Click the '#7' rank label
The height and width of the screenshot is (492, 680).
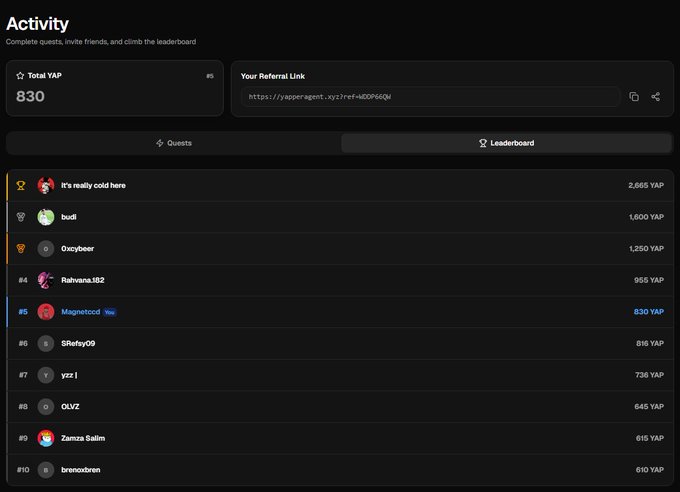point(23,375)
